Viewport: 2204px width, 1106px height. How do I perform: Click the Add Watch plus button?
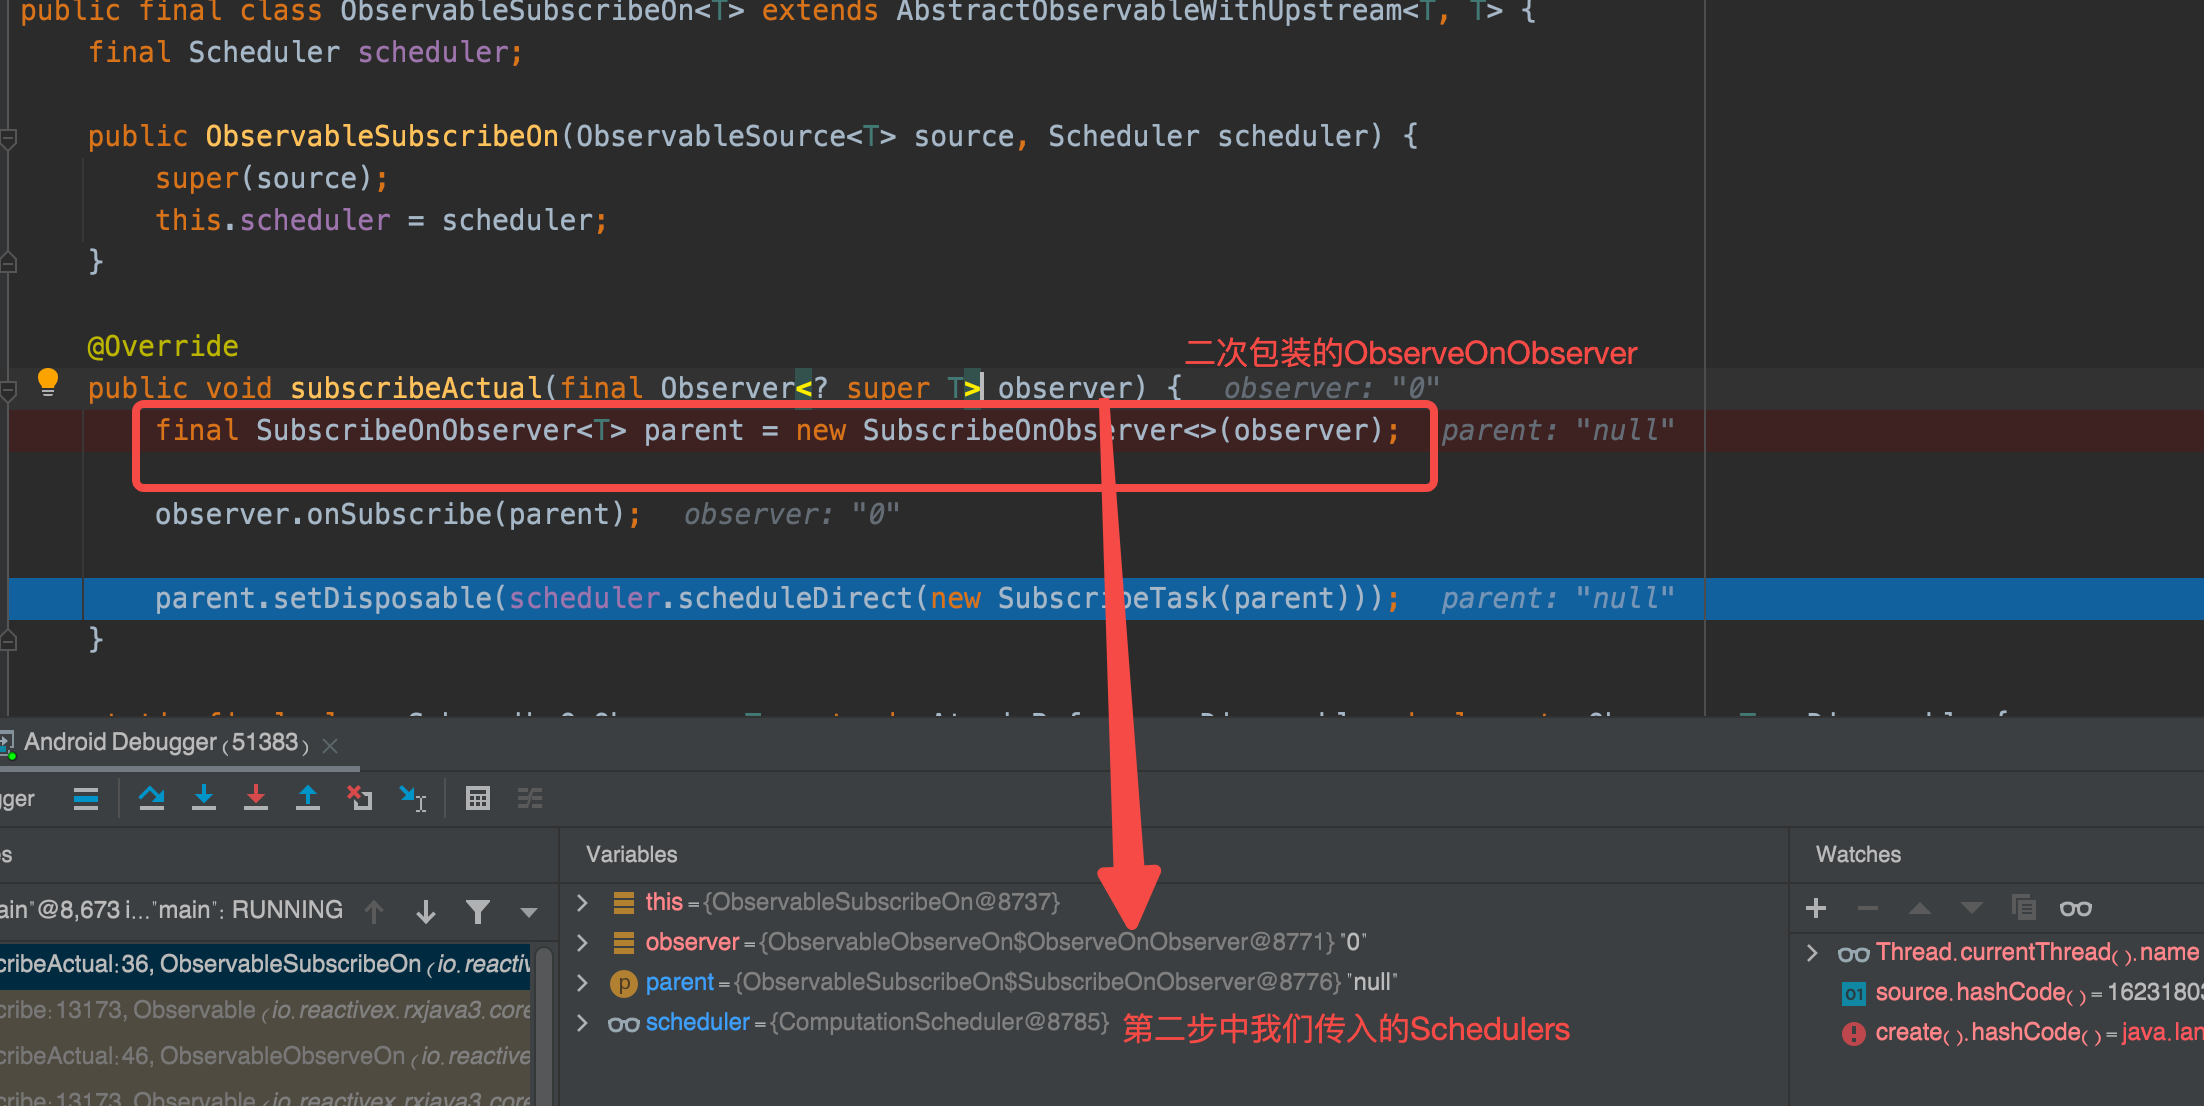click(x=1816, y=908)
